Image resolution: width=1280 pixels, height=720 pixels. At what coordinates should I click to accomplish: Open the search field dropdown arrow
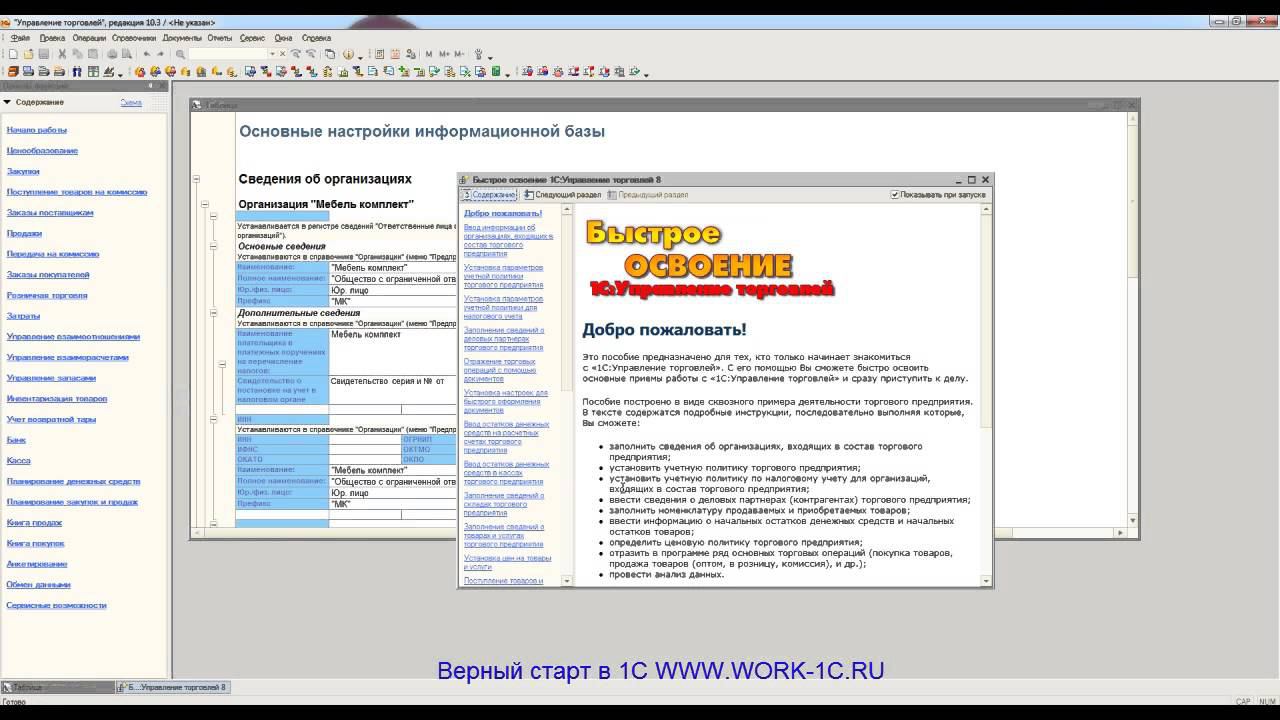[272, 54]
